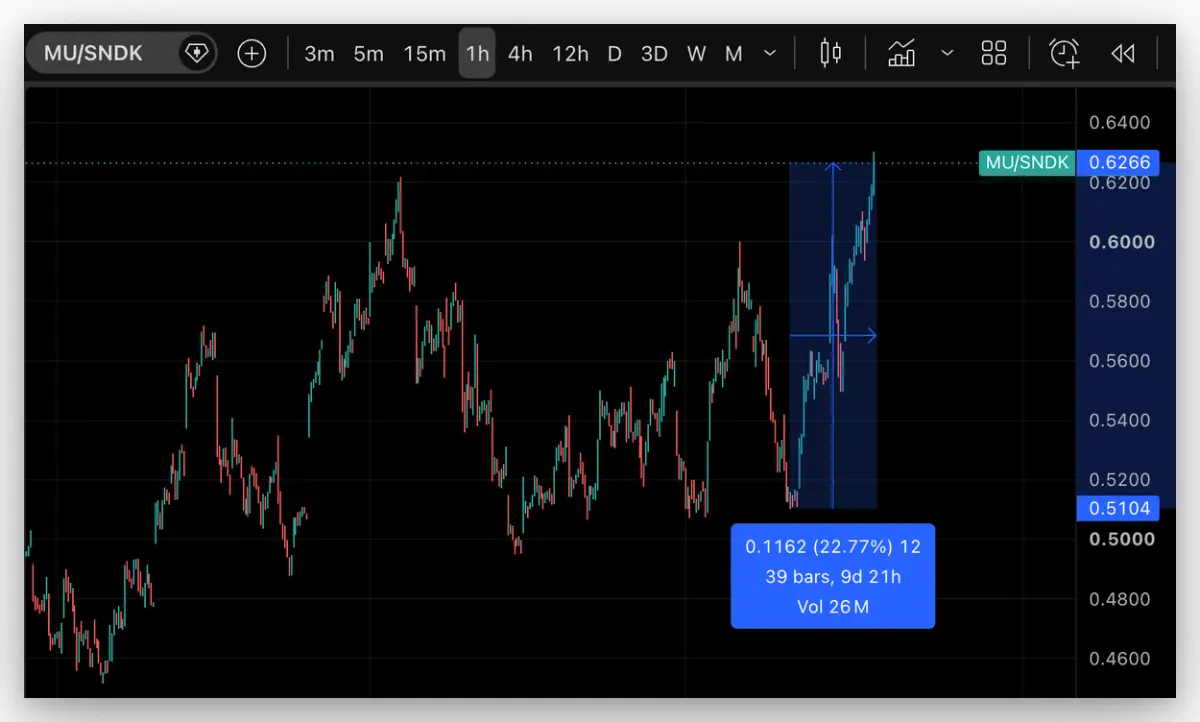1200x722 pixels.
Task: Open the layout templates grid icon
Action: [x=994, y=53]
